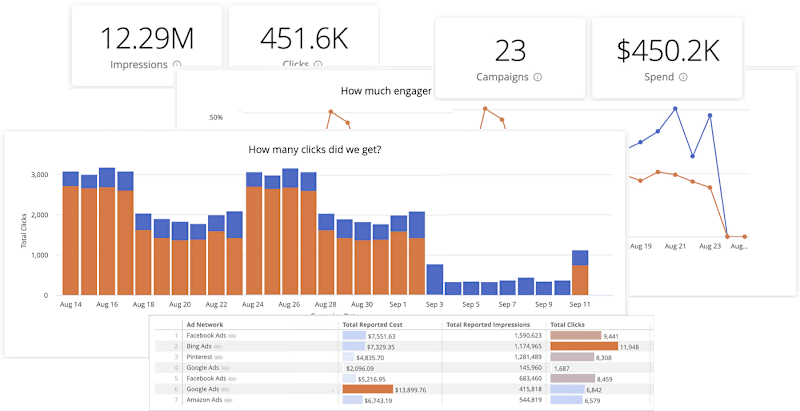This screenshot has height=411, width=800.
Task: Click the 1,590,623 impressions cell
Action: point(529,336)
